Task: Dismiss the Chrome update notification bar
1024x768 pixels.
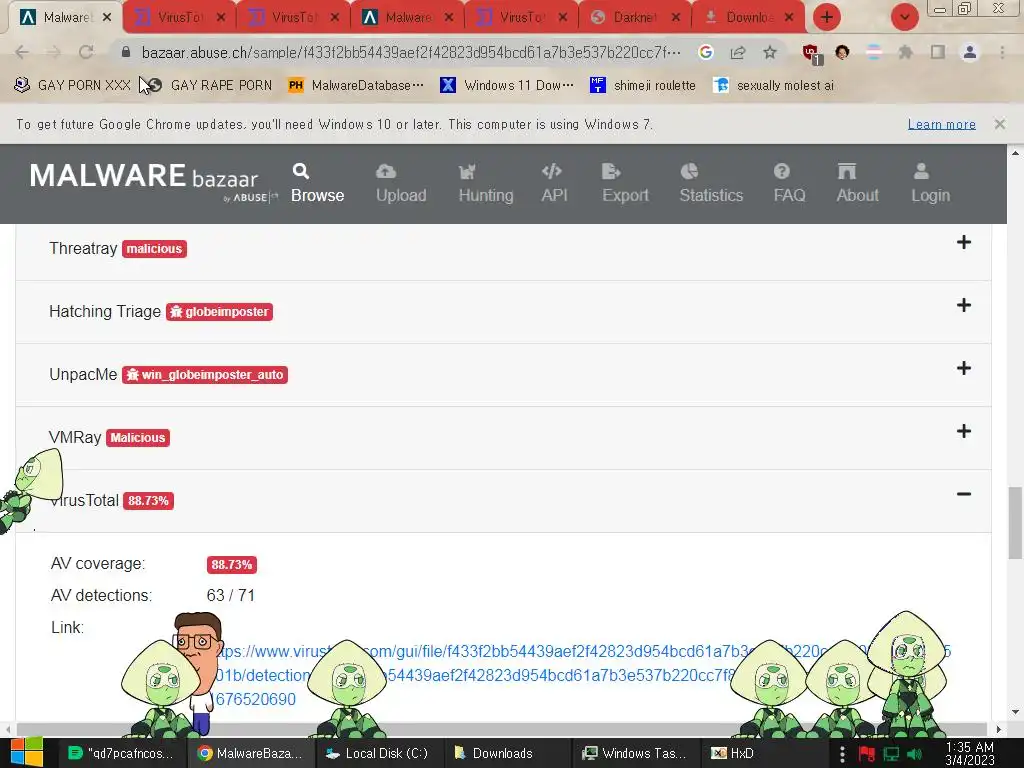Action: point(999,124)
